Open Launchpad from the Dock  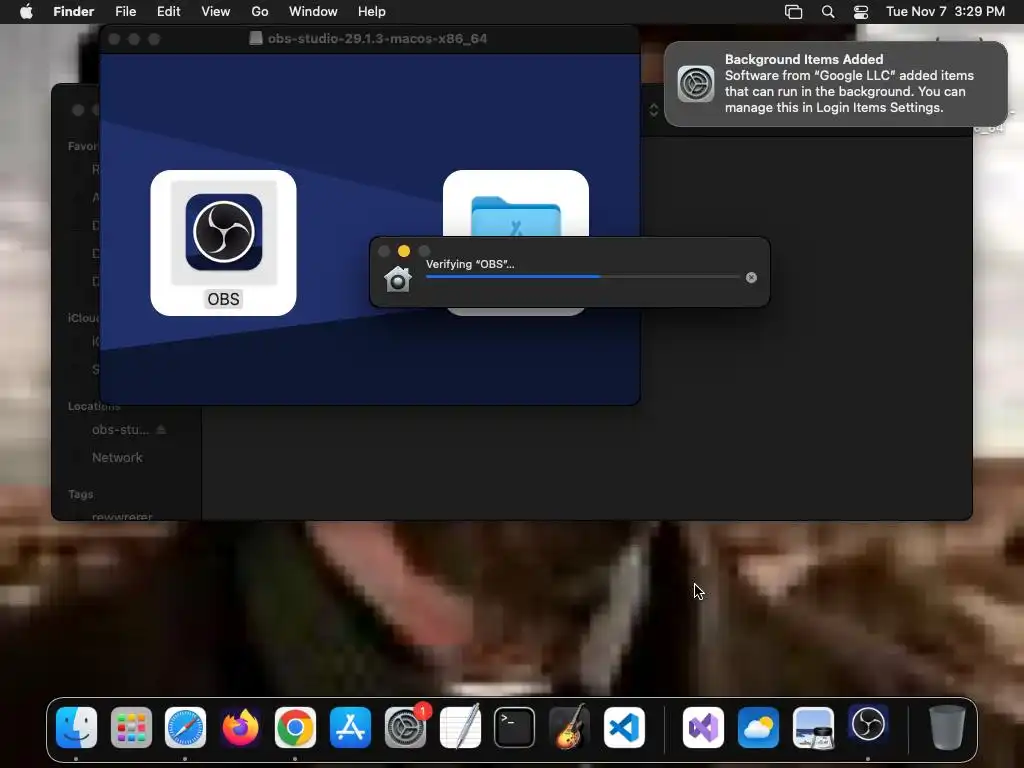pos(131,728)
